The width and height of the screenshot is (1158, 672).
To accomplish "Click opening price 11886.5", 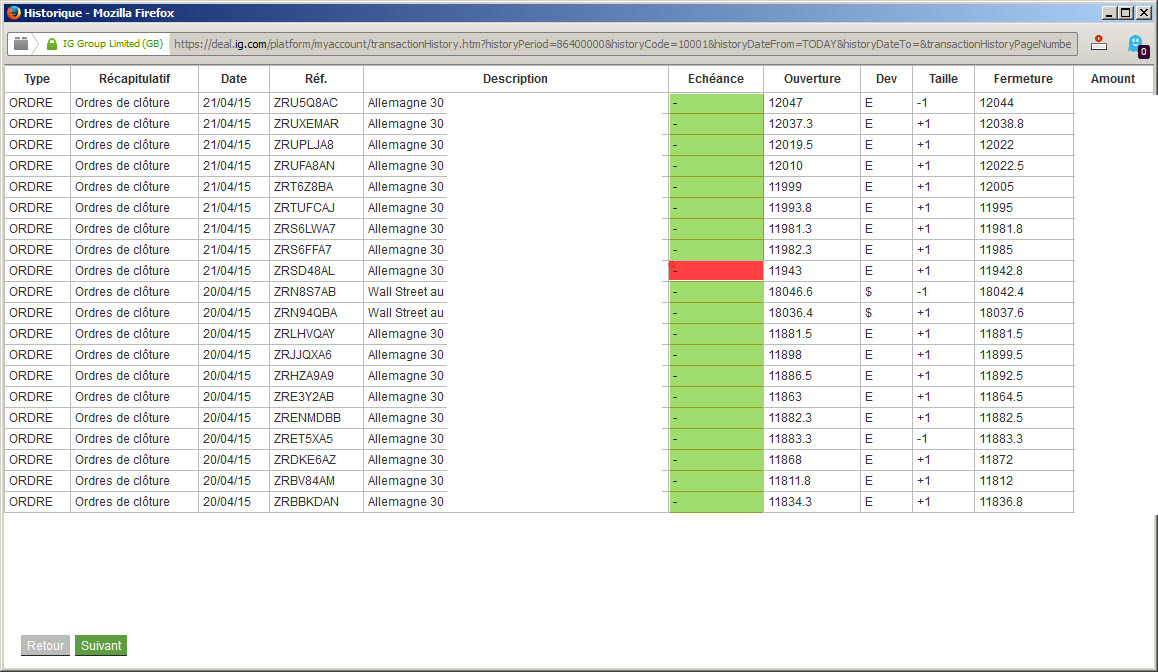I will [789, 376].
